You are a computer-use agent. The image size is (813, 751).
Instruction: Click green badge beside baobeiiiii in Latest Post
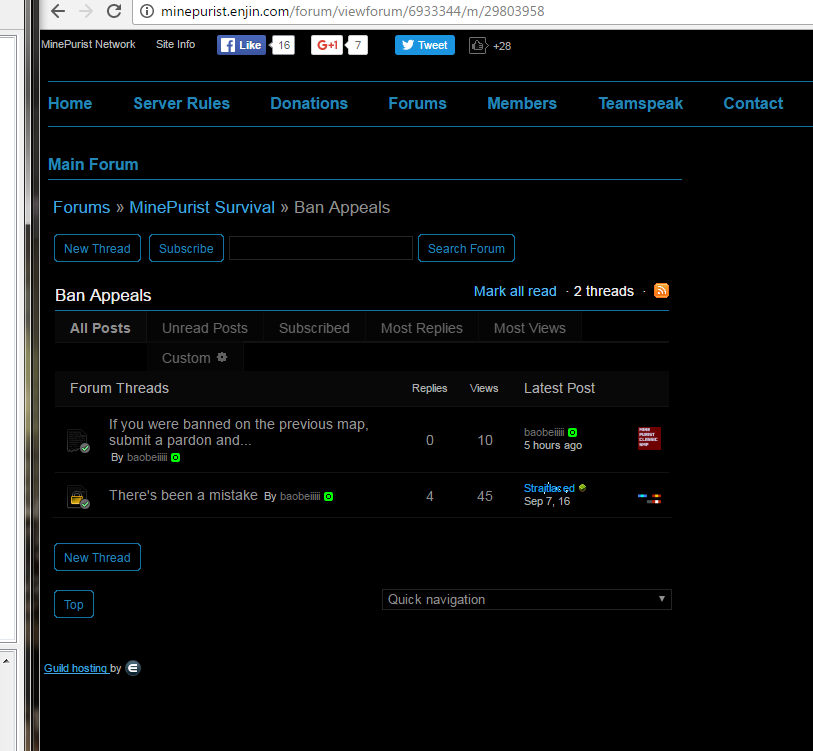tap(572, 433)
